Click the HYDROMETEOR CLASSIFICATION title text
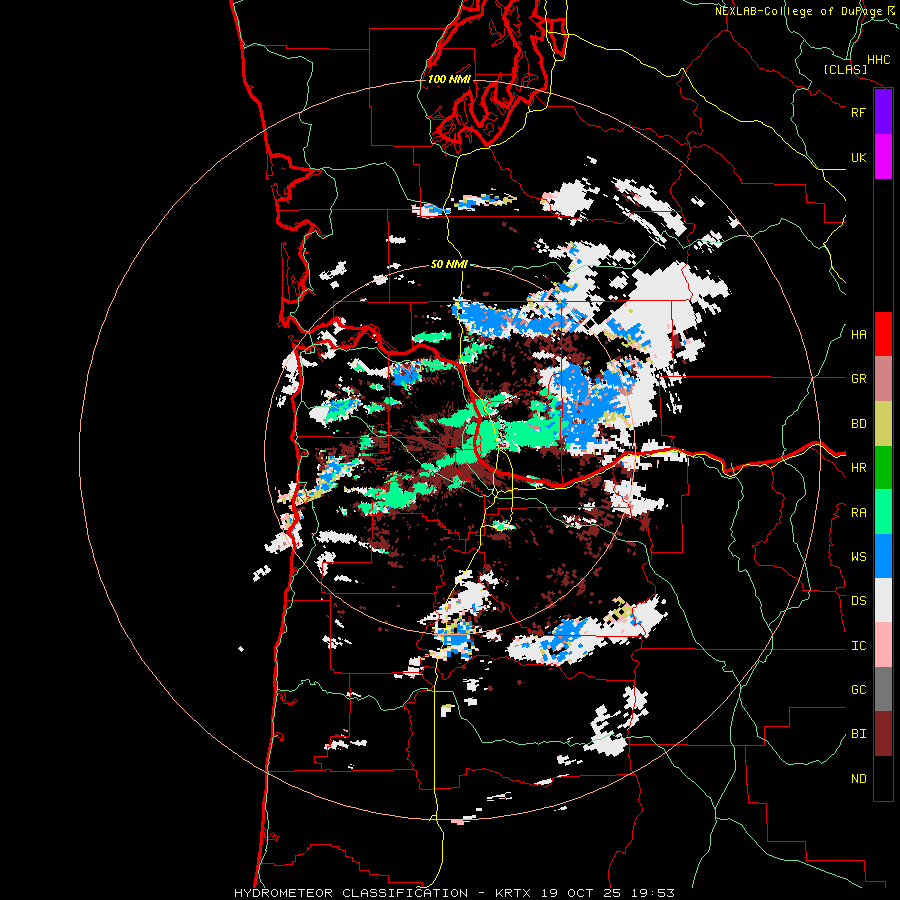900x900 pixels. coord(351,893)
